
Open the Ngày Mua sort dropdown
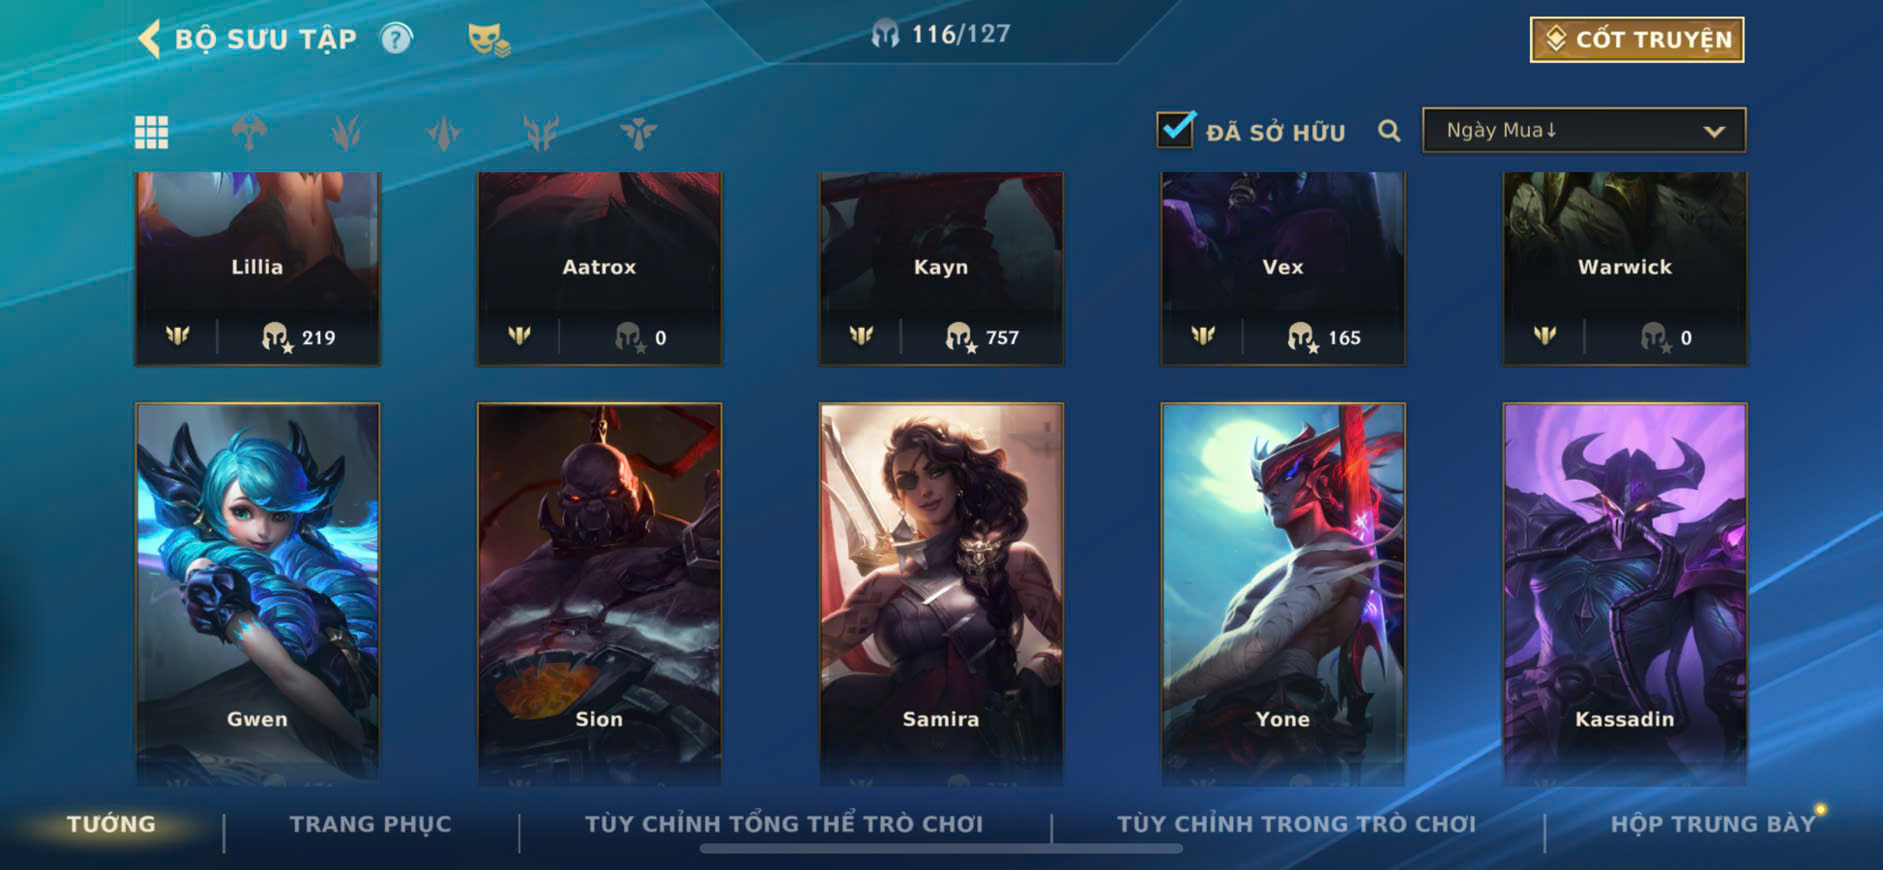(1584, 130)
